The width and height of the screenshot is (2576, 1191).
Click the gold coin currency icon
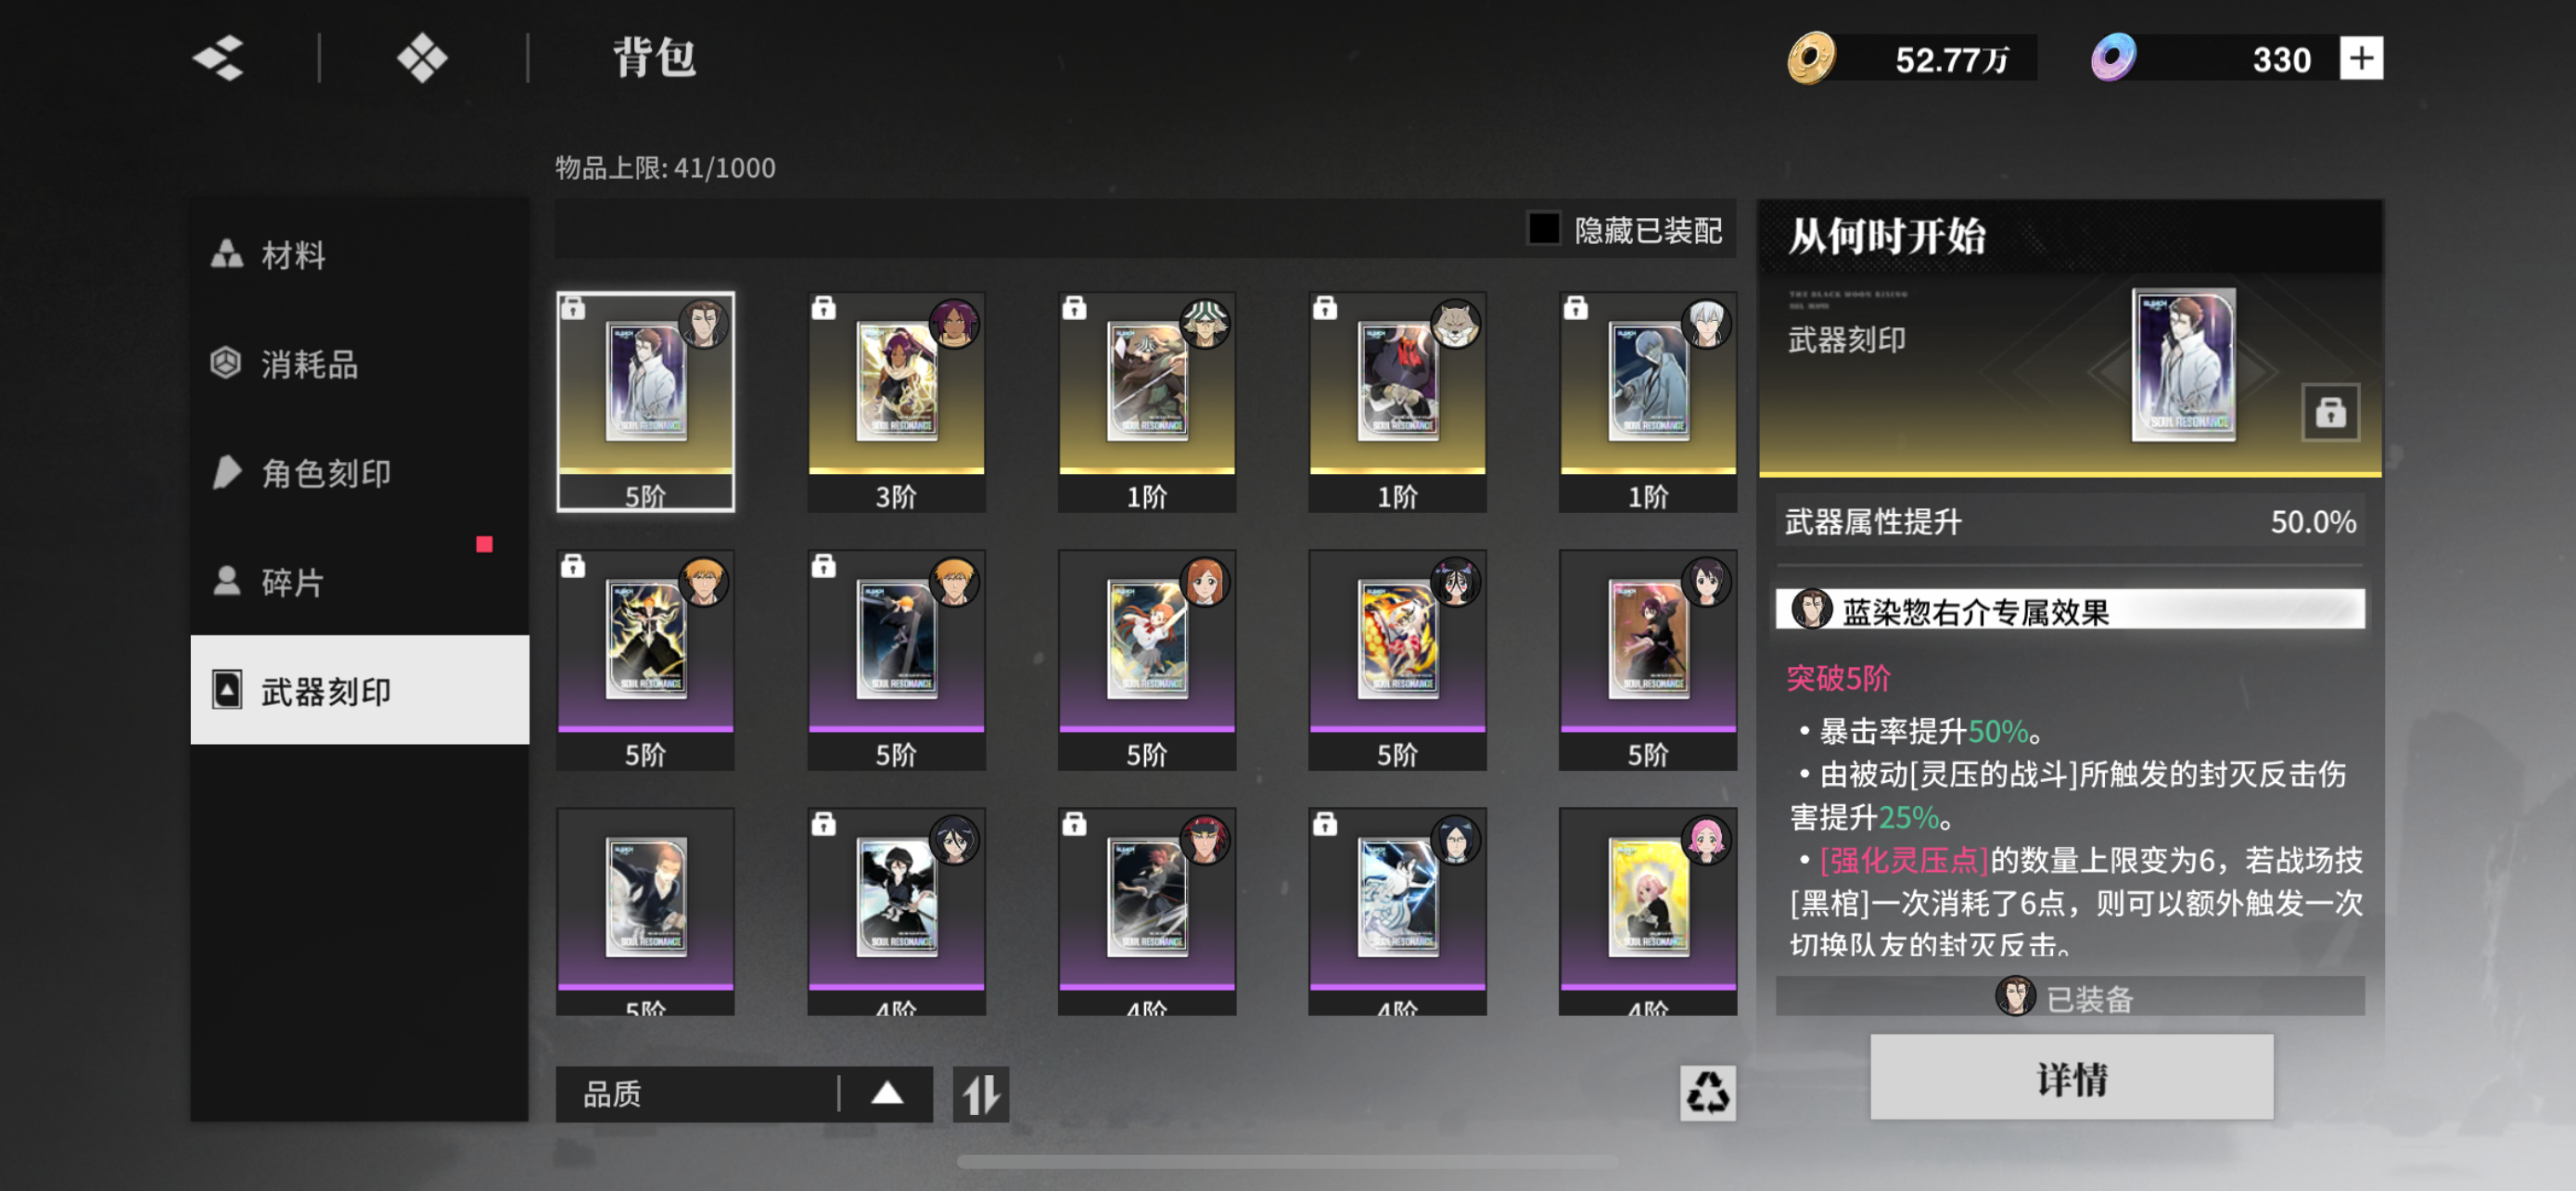pyautogui.click(x=1811, y=58)
